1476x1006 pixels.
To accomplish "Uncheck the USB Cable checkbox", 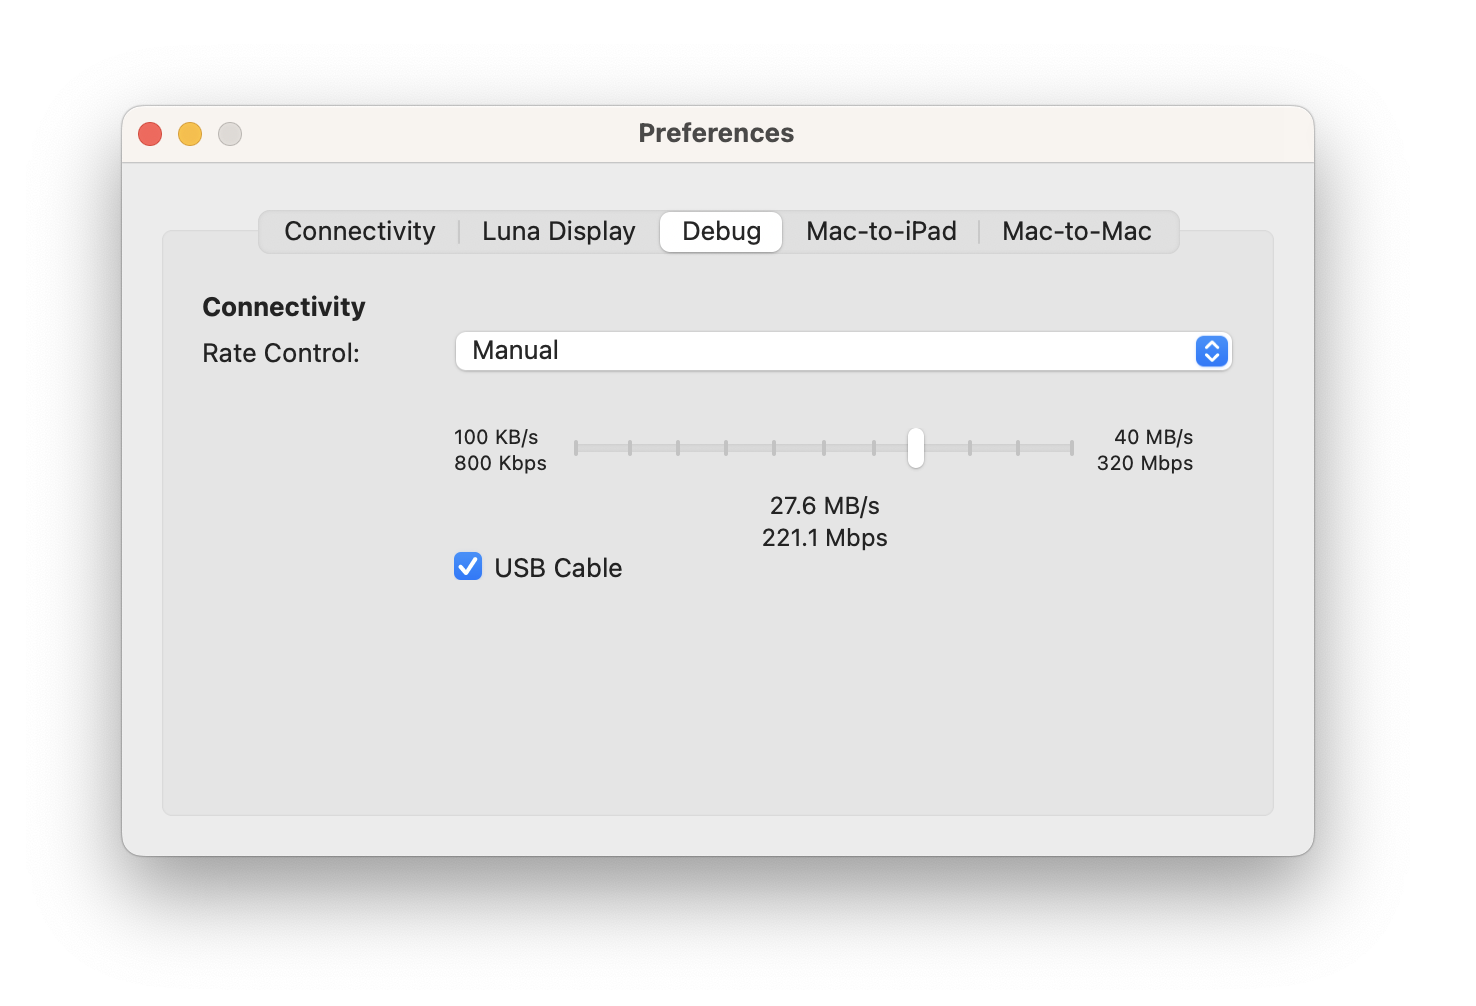I will click(468, 566).
